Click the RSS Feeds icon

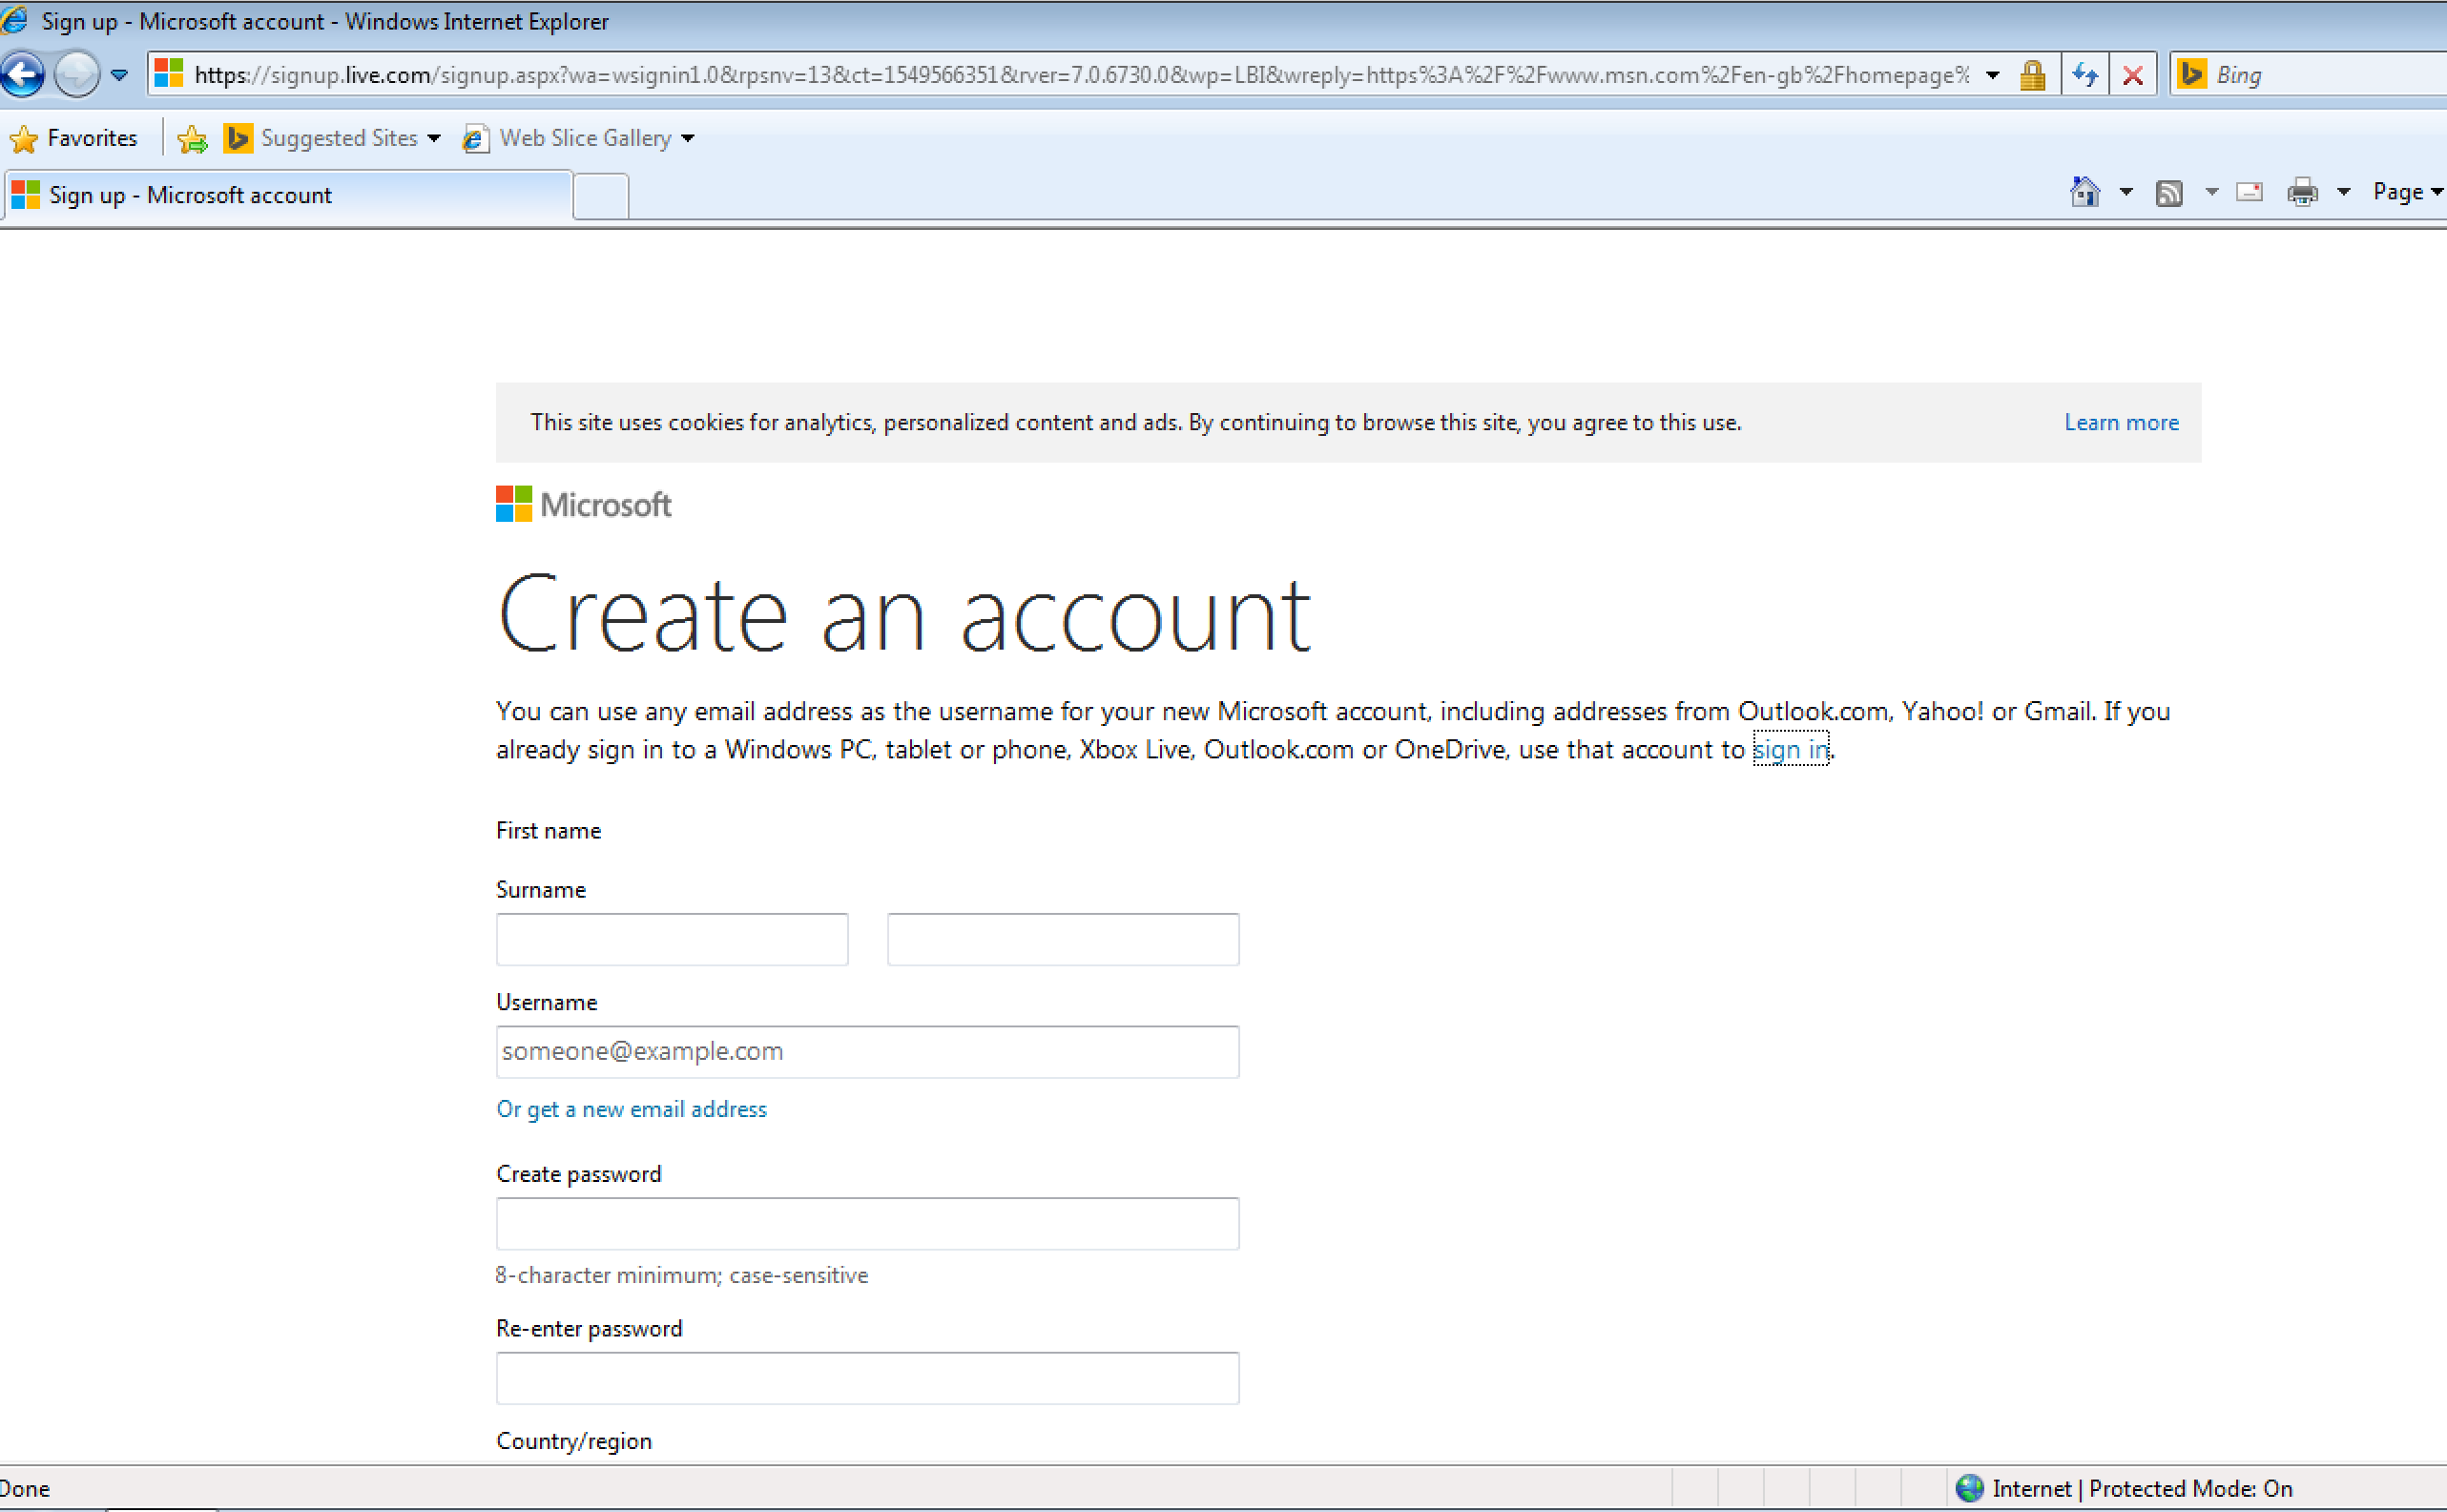2169,192
